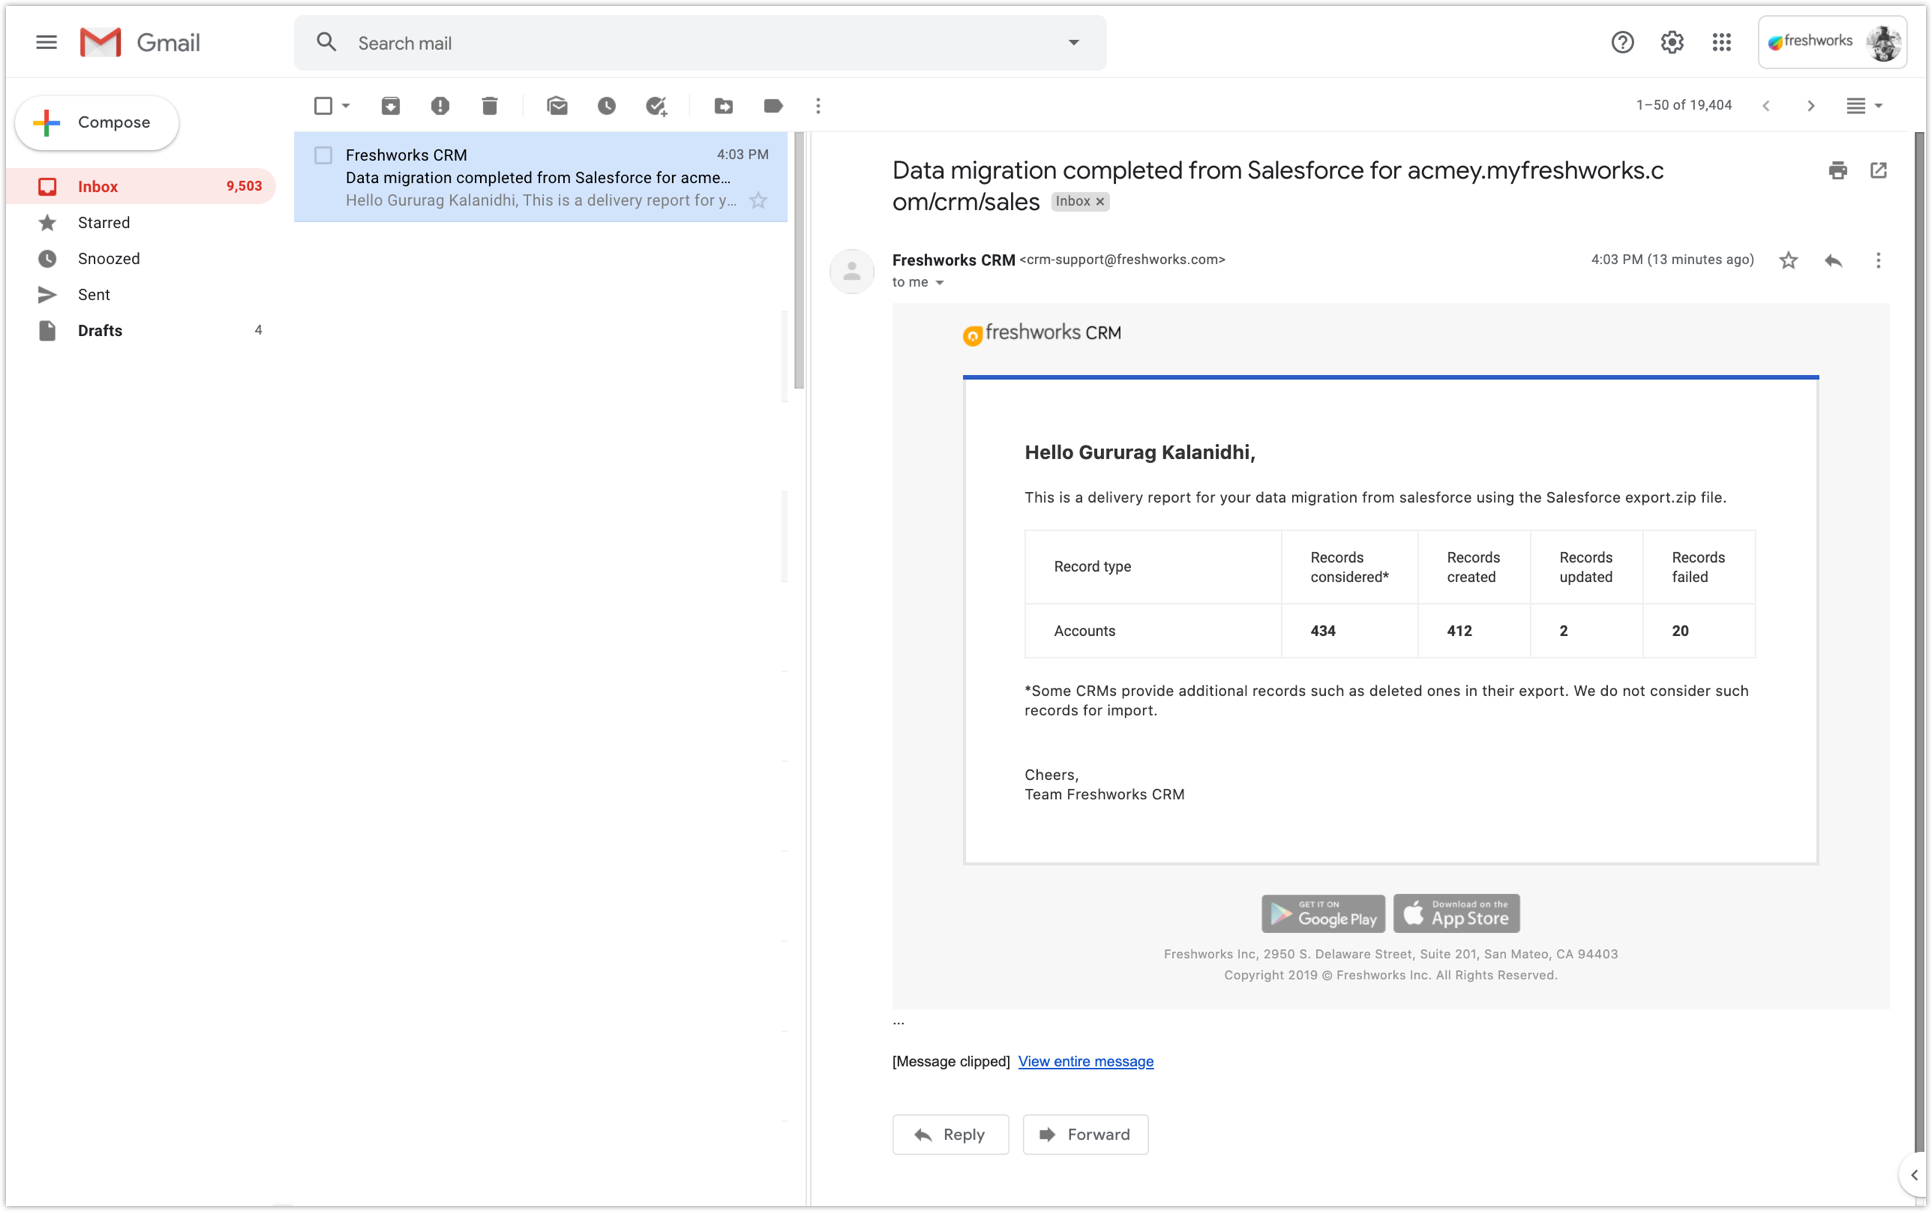Tick the Freshworks CRM email checkbox

click(323, 156)
